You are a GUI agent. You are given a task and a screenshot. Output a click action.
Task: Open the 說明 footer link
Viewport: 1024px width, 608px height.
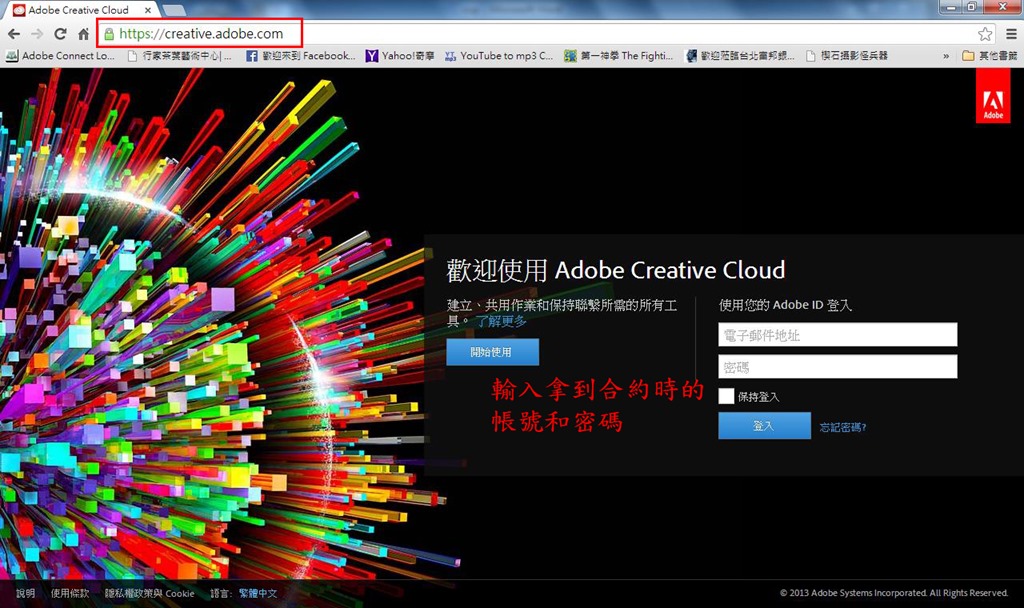point(25,593)
